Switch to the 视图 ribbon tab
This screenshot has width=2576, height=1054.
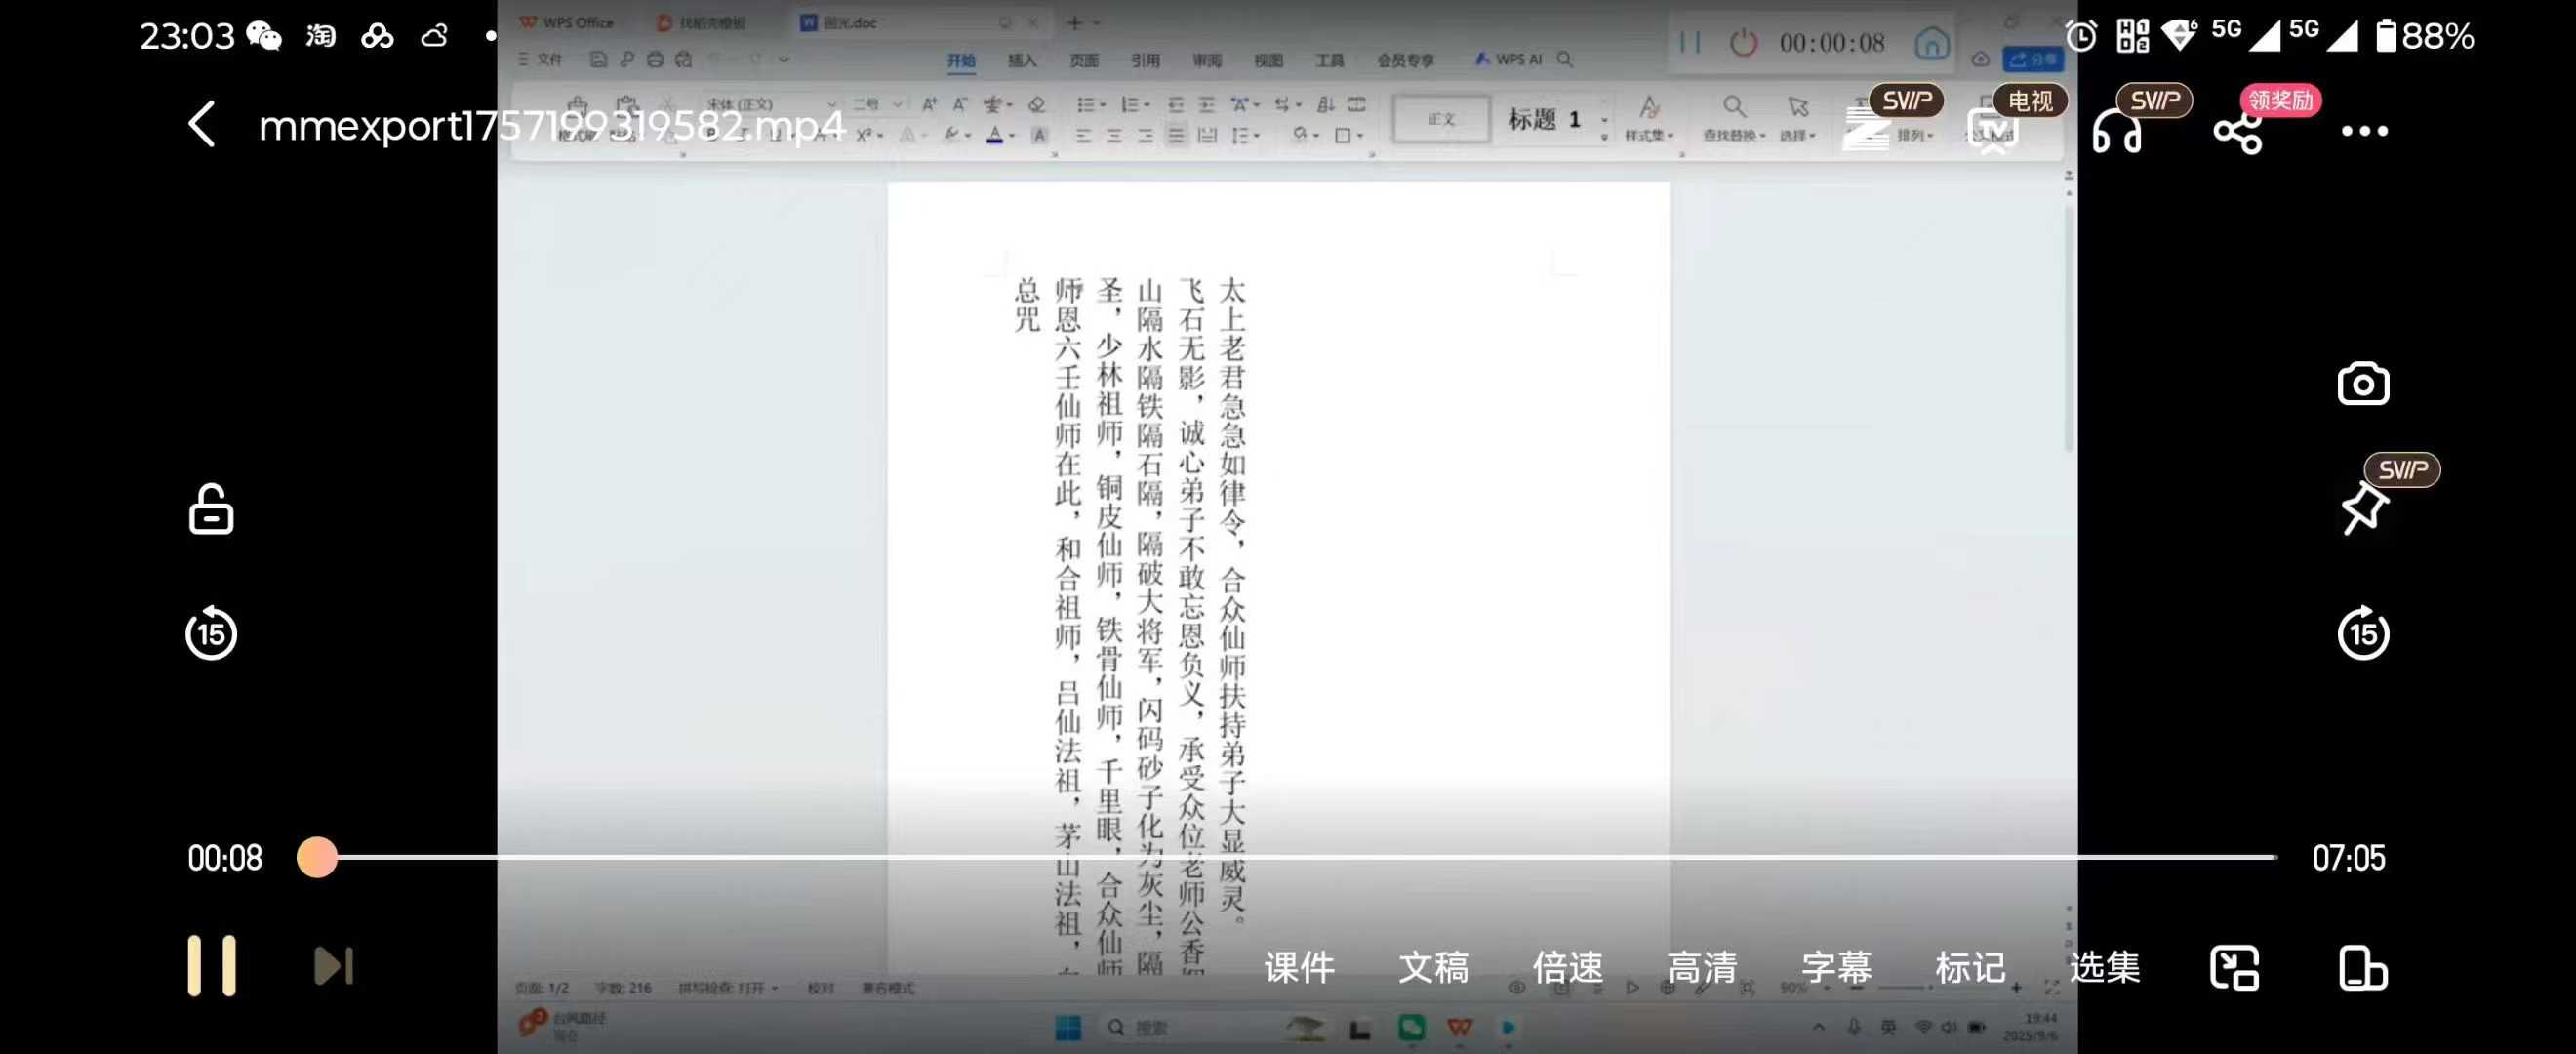pos(1268,60)
